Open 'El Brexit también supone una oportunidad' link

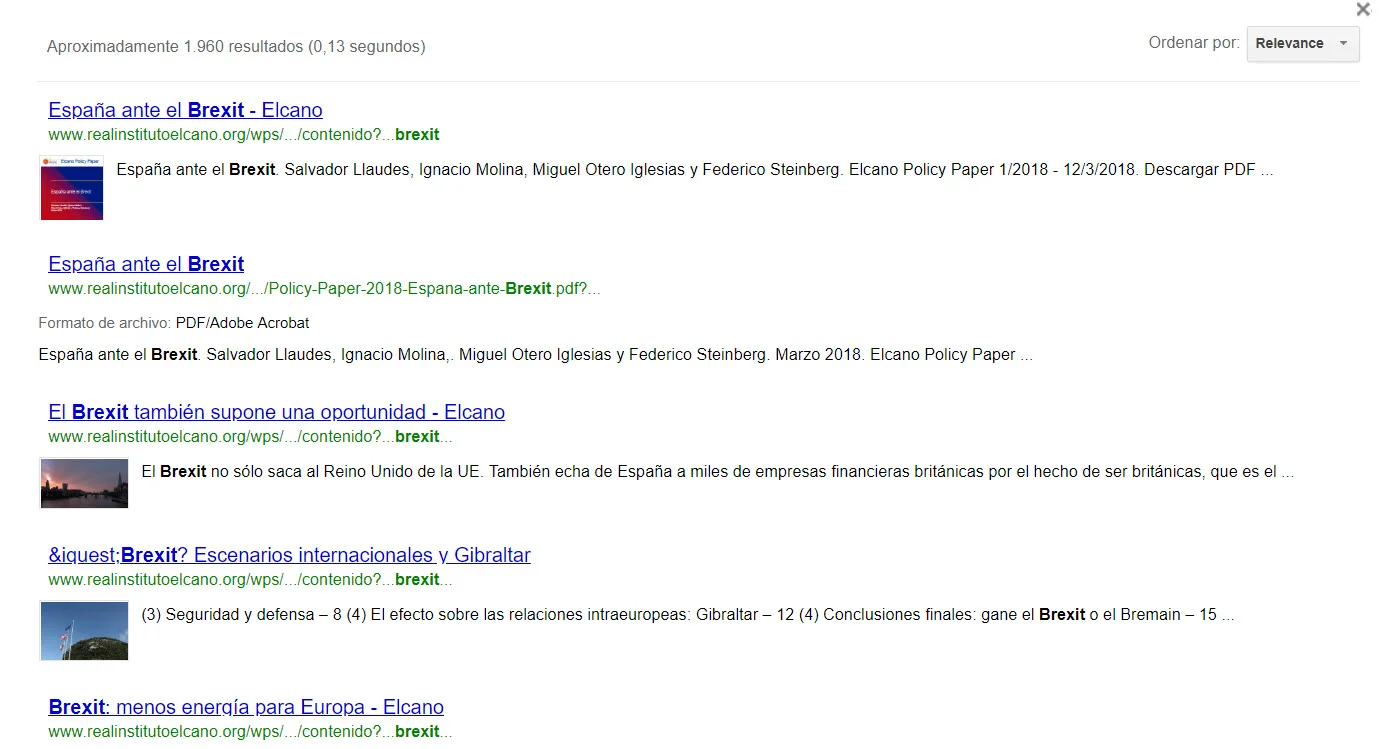coord(276,412)
